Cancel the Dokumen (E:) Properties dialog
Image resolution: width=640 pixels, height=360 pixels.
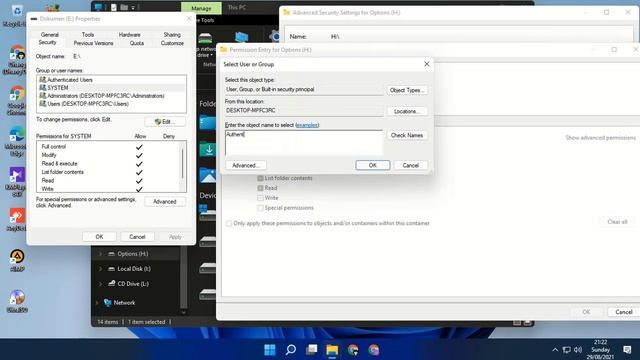coord(137,237)
